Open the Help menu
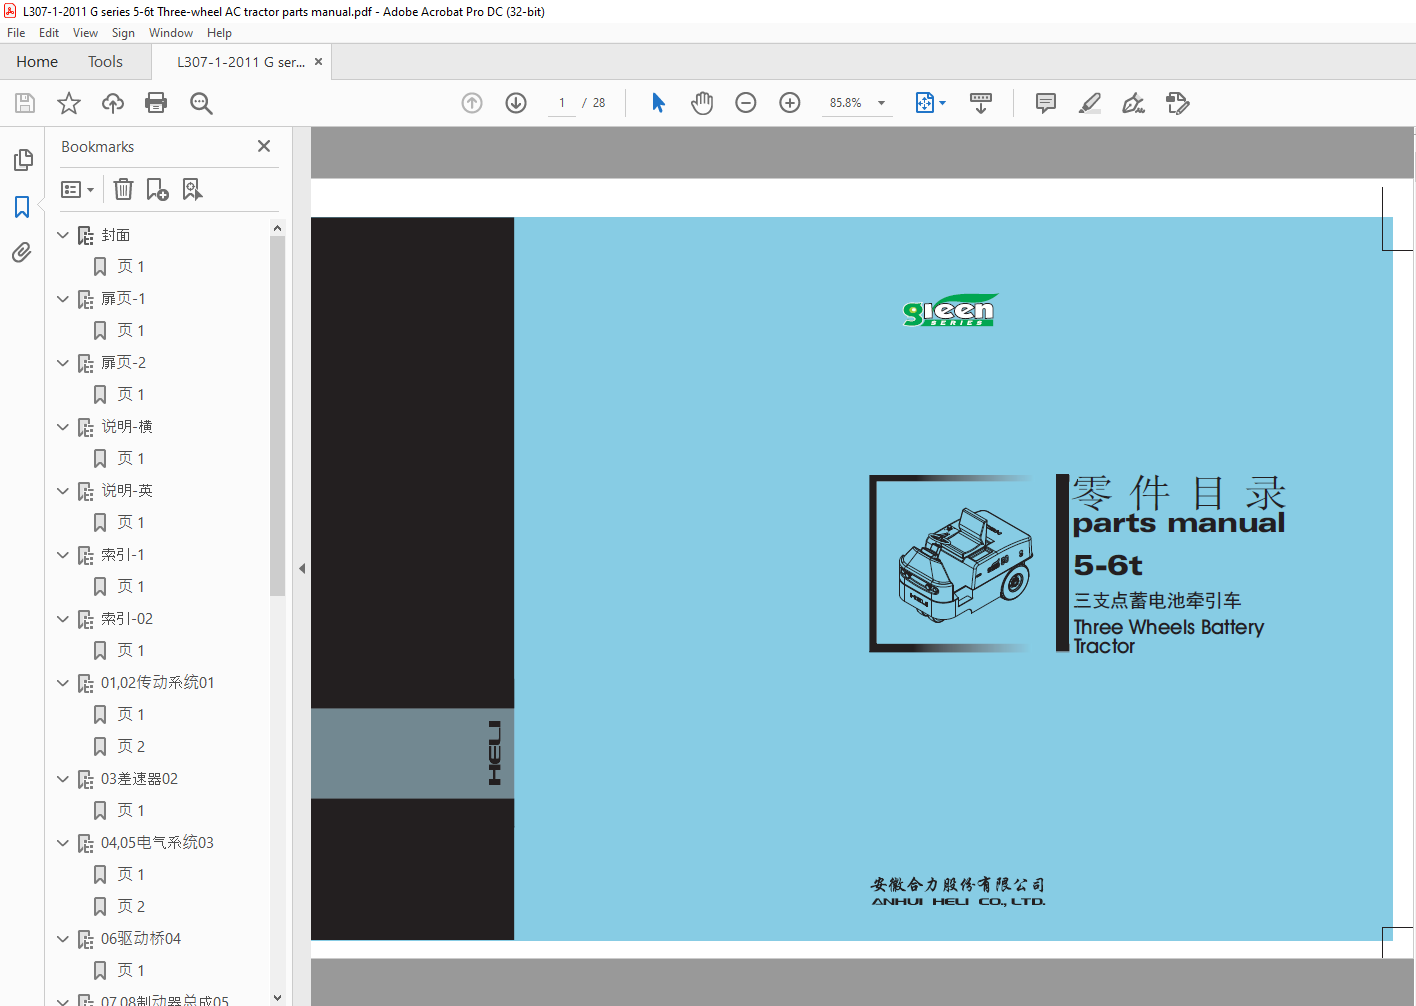This screenshot has height=1006, width=1416. (x=219, y=33)
